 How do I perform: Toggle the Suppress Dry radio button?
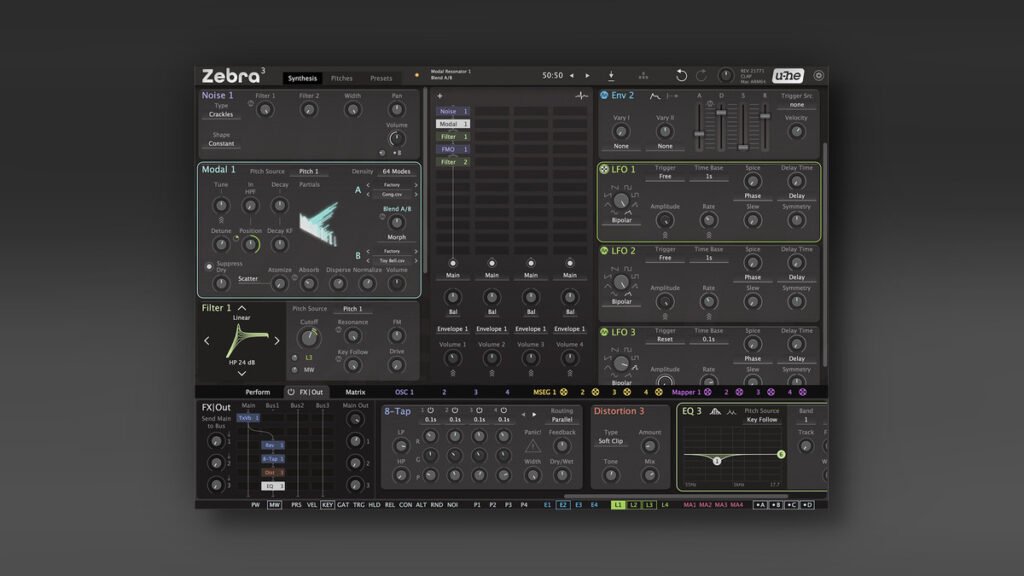click(x=209, y=266)
